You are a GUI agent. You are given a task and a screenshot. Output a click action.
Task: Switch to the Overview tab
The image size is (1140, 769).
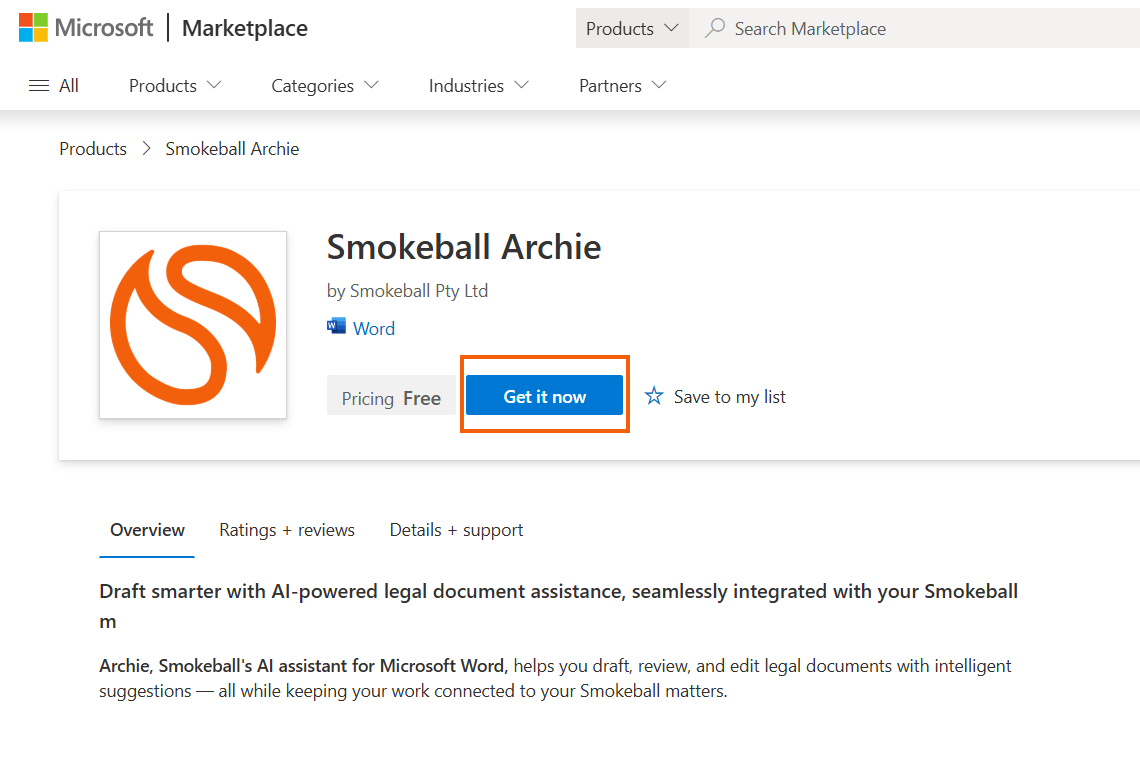point(147,530)
